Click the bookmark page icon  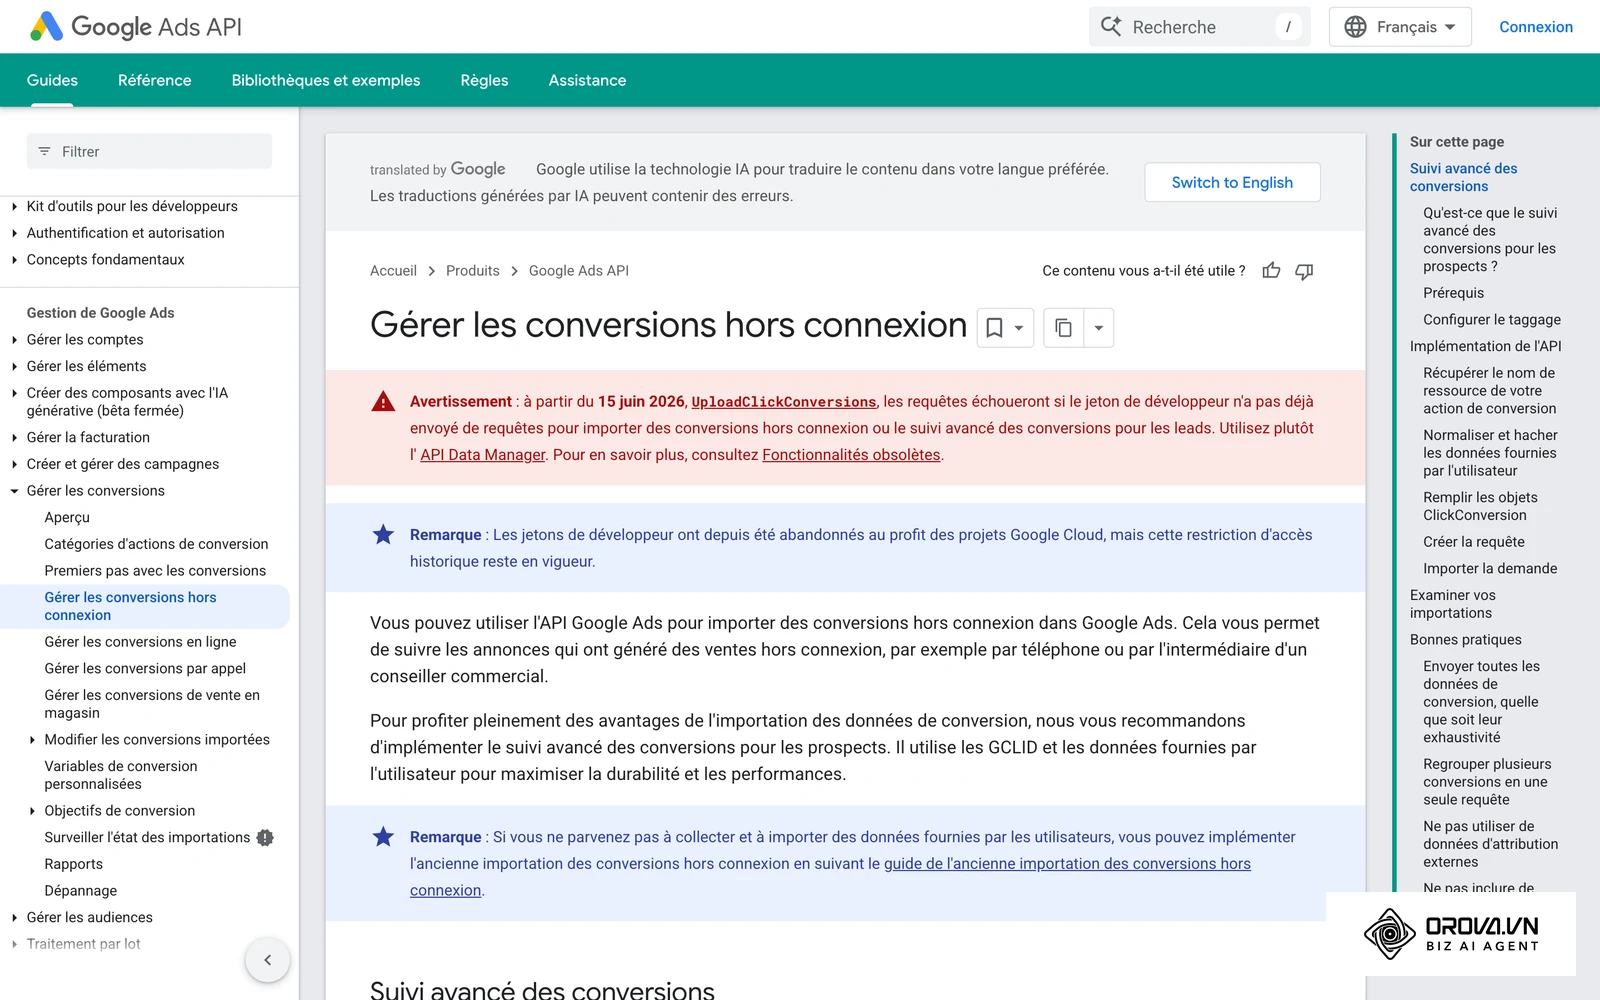click(994, 328)
